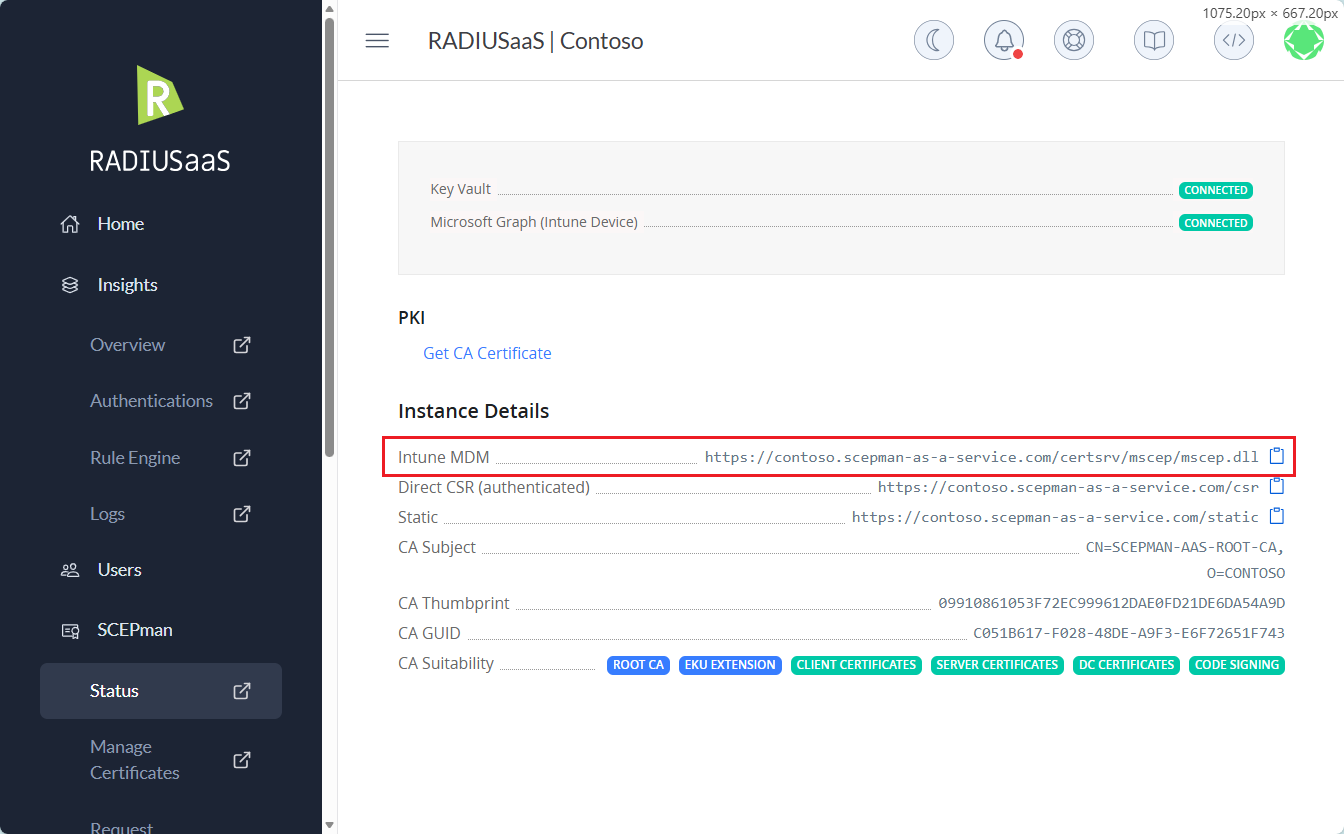Open the green user avatar menu
The width and height of the screenshot is (1344, 834).
coord(1303,41)
